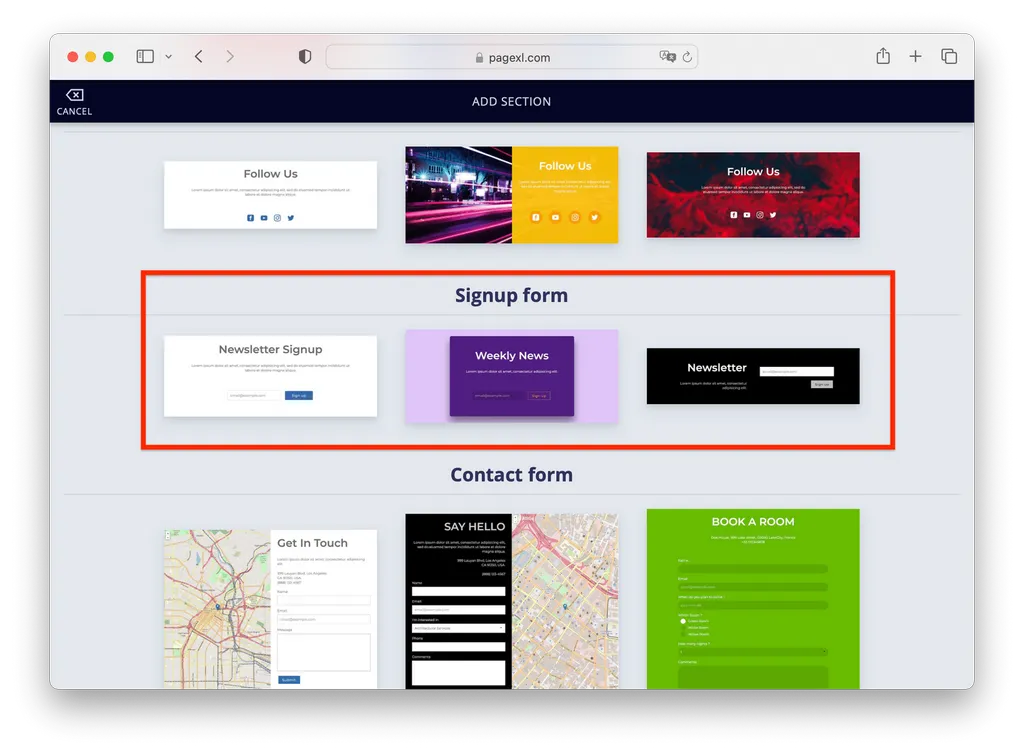Select the Get In Touch map template
Screen dimensions: 1024x755
click(270, 609)
